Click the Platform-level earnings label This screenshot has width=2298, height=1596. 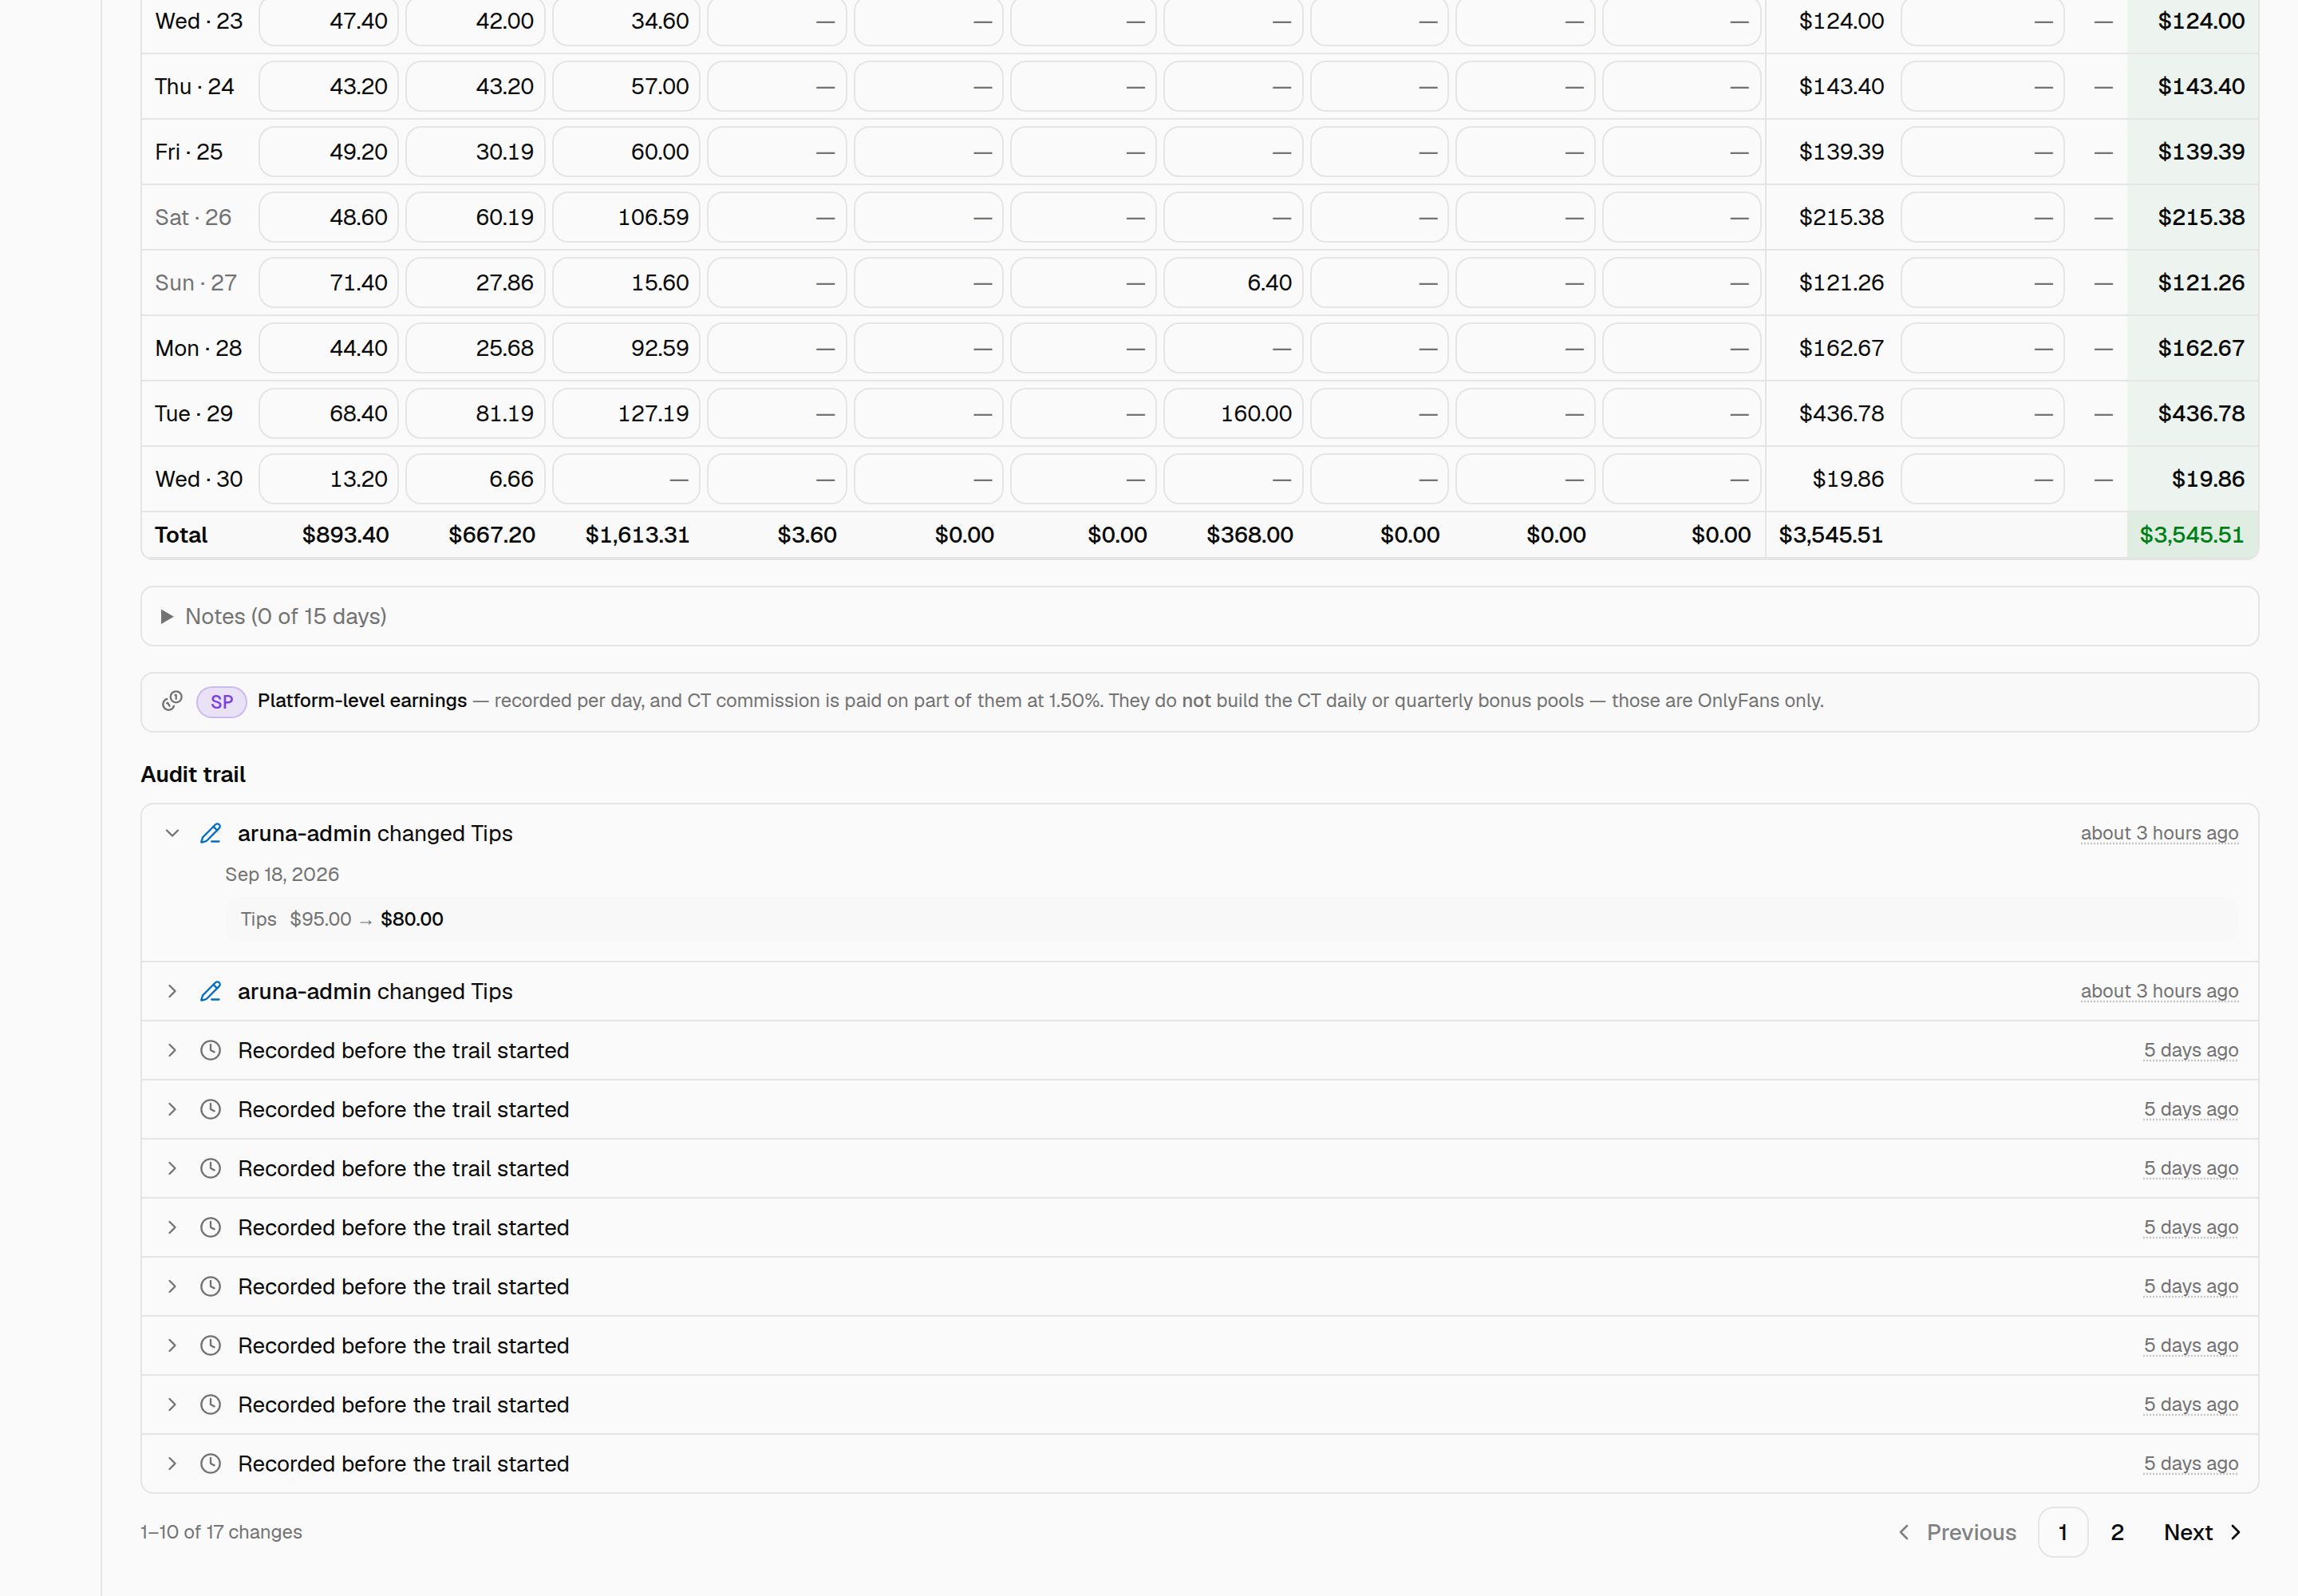tap(362, 701)
